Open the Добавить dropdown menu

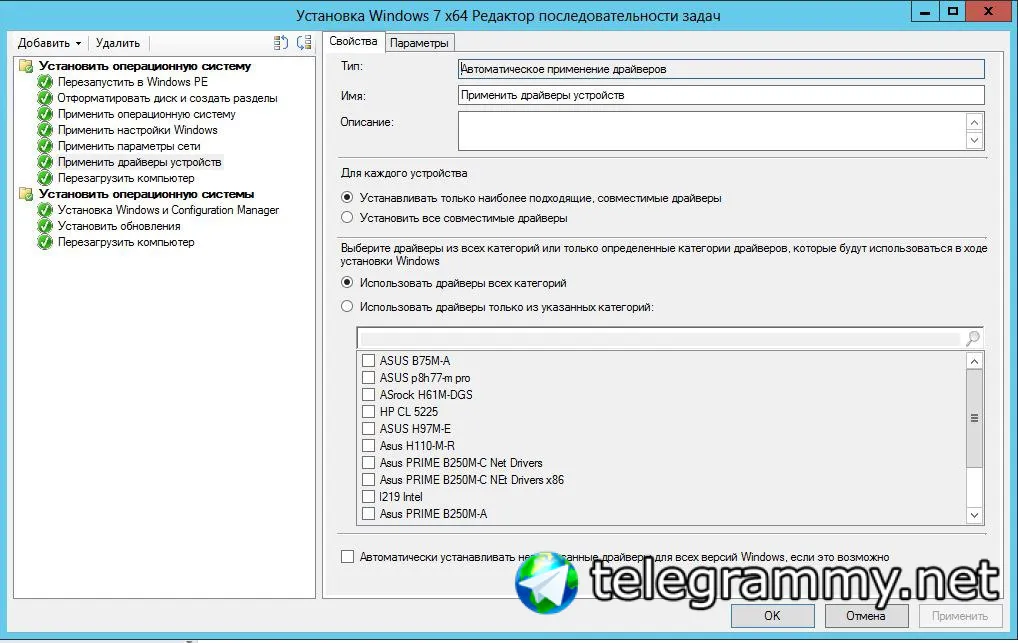[49, 43]
